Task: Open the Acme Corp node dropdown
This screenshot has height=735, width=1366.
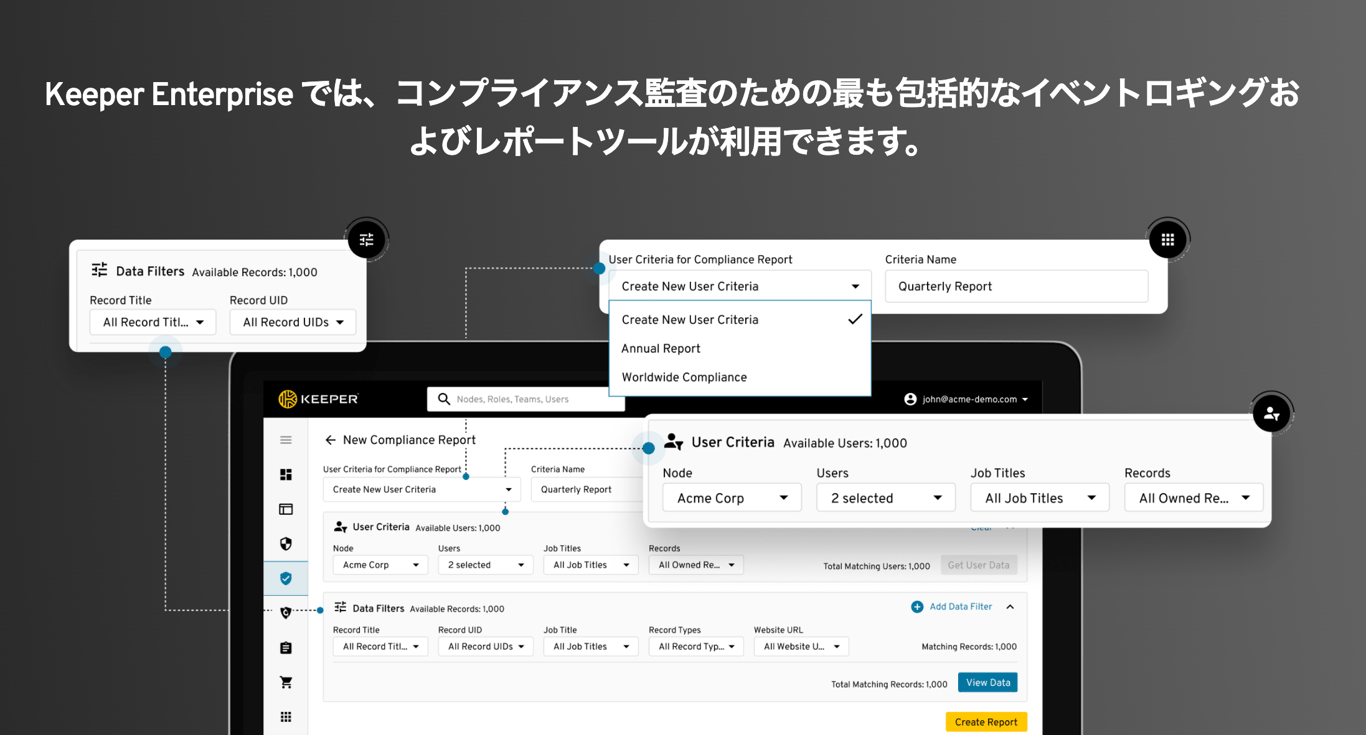Action: (731, 497)
